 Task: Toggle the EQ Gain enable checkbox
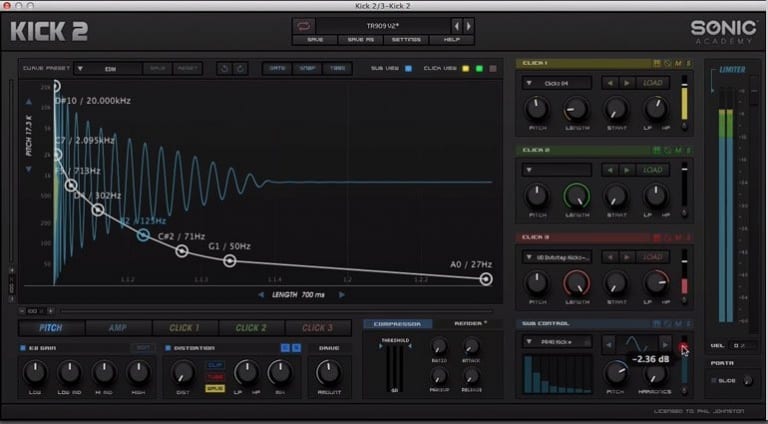pos(23,347)
